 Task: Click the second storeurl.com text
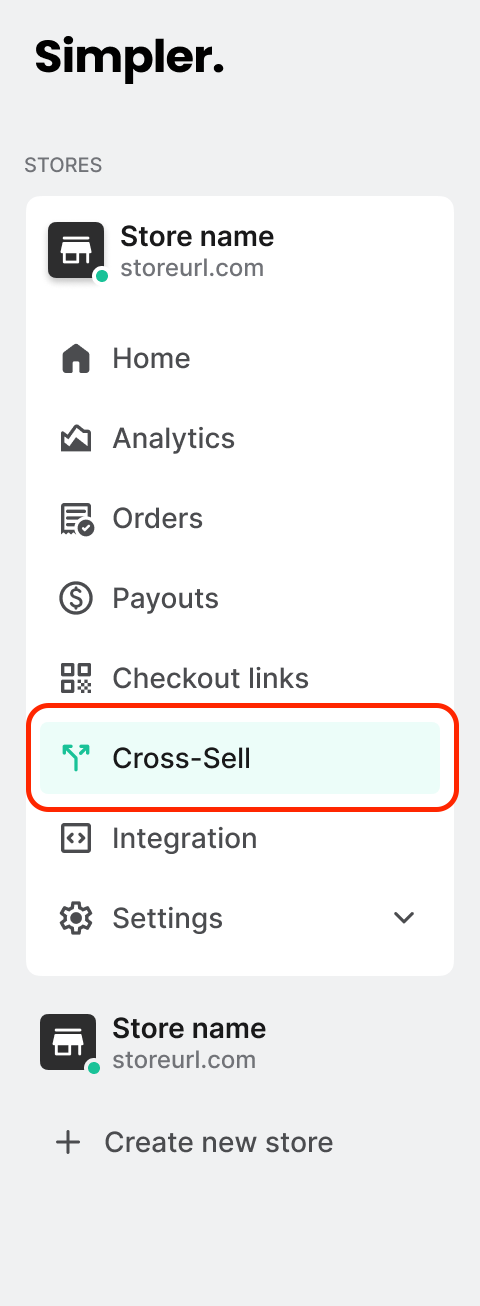pos(184,1060)
